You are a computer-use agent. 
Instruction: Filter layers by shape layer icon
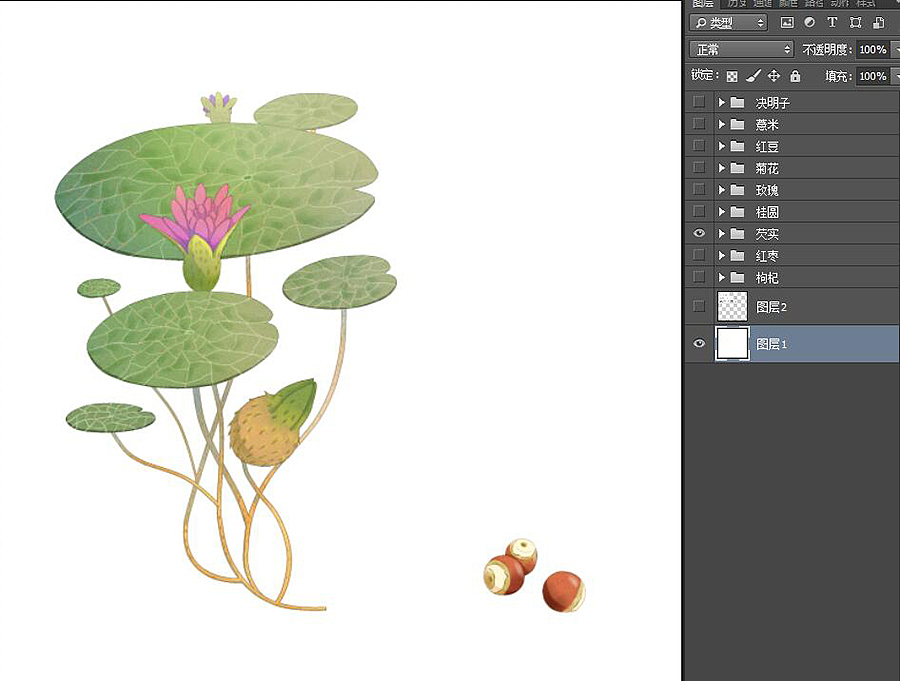(855, 22)
